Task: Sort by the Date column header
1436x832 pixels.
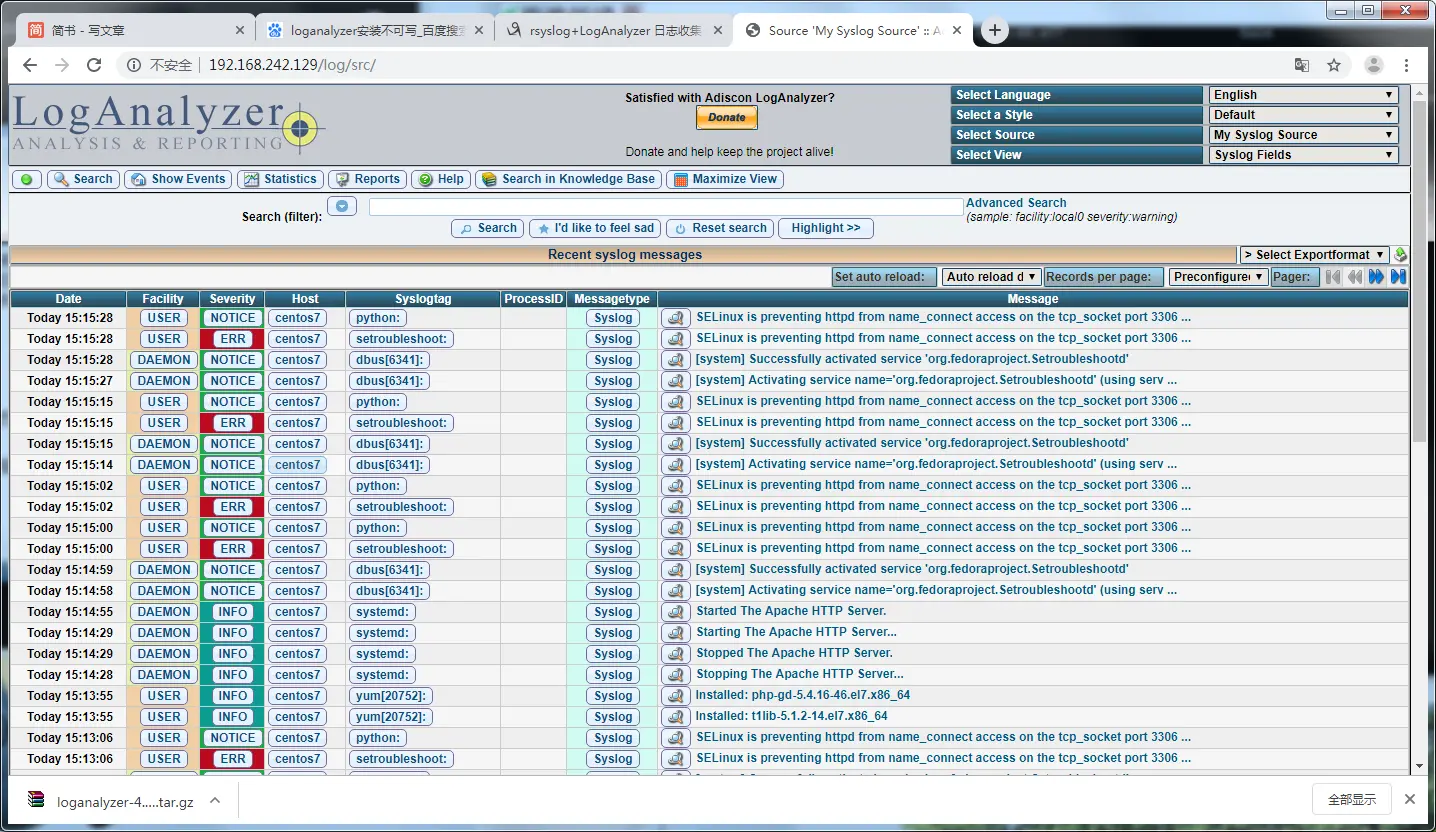Action: pos(69,298)
